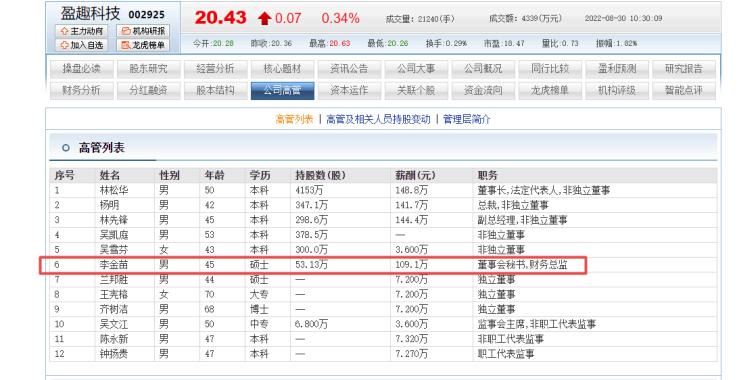Click 加入自选 to add stock to watchlist
The image size is (738, 380).
(81, 45)
